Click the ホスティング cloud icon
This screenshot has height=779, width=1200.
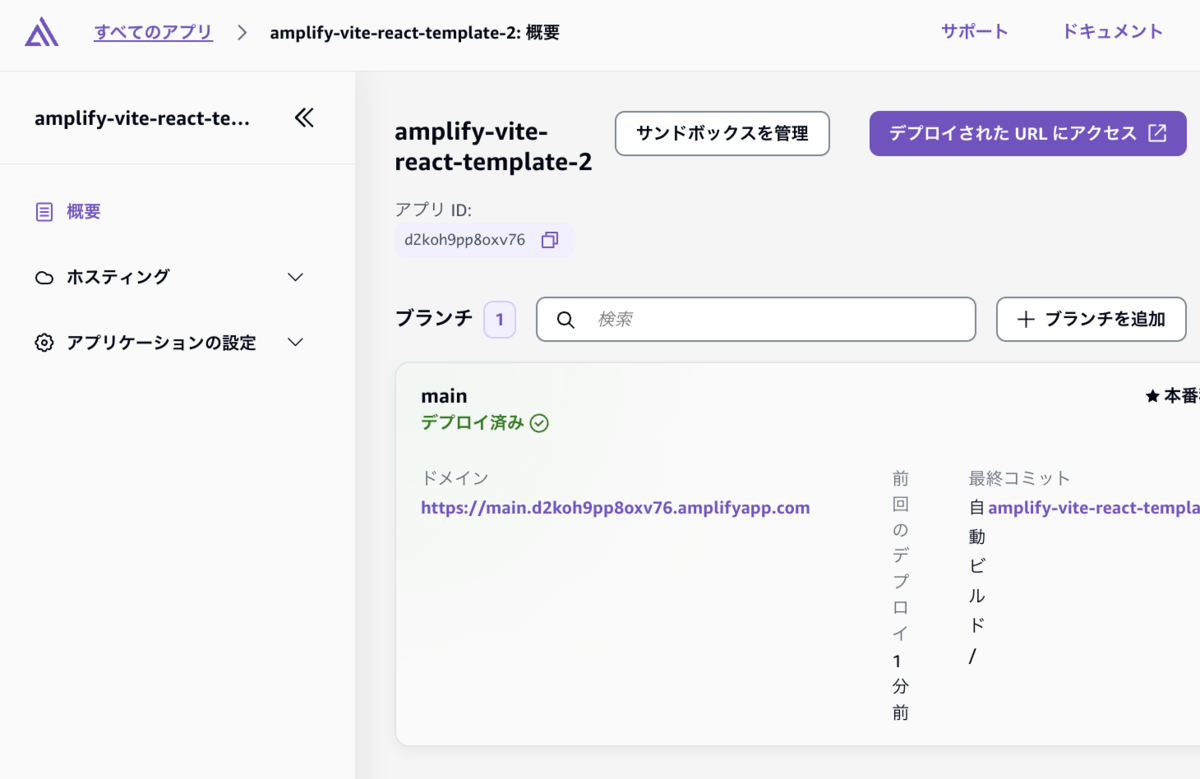click(x=44, y=277)
